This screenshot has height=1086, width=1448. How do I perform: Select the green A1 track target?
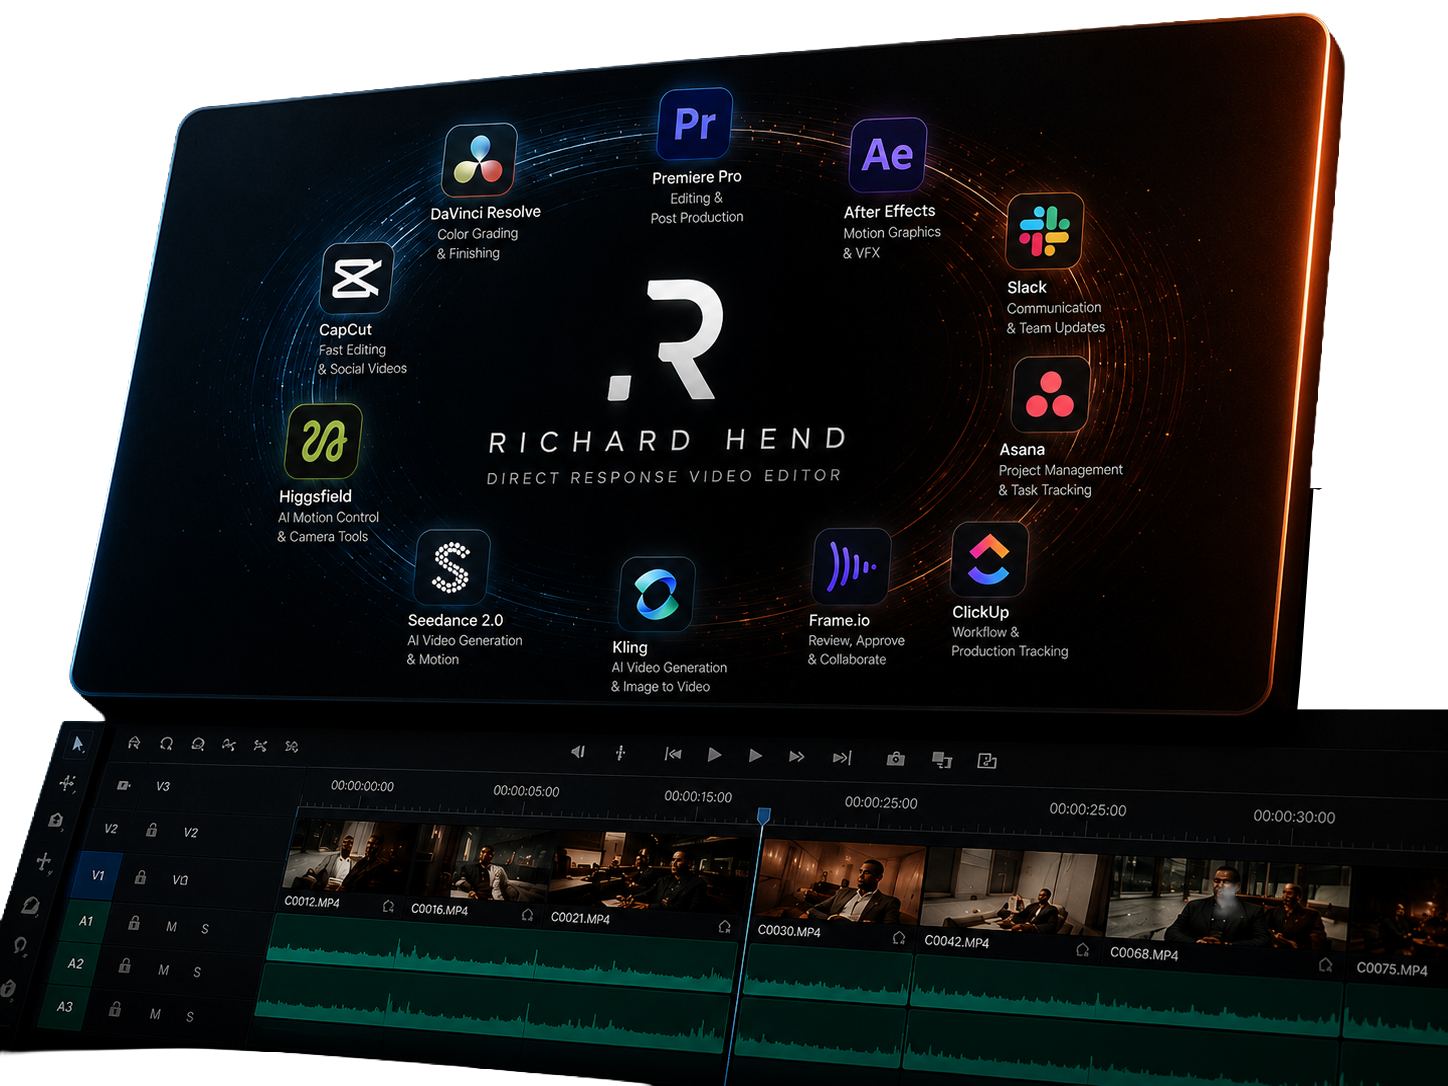tap(86, 920)
